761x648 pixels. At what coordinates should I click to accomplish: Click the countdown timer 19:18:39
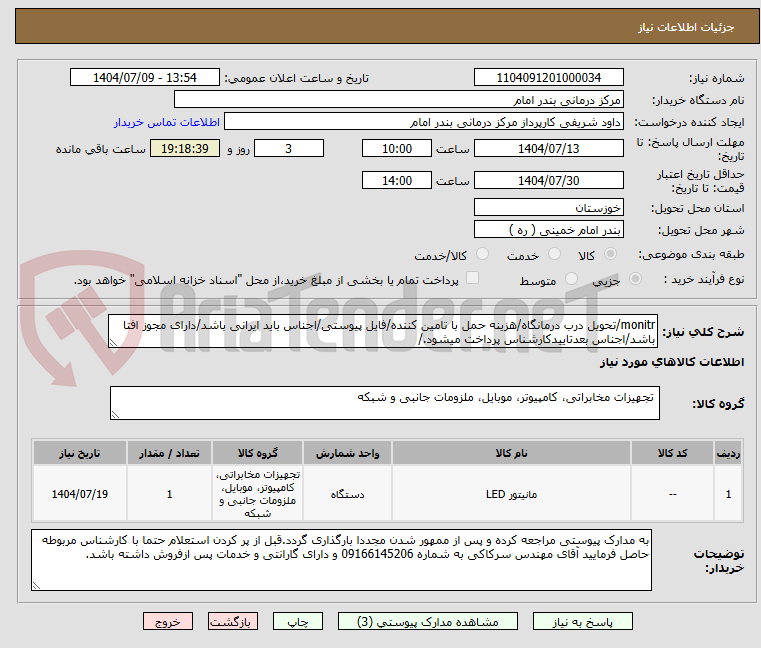[x=184, y=149]
